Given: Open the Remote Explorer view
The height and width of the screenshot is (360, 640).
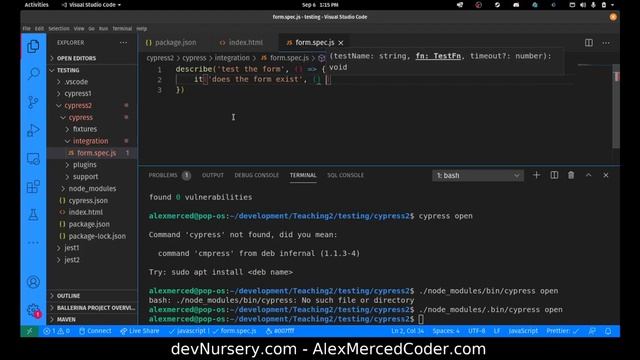Looking at the screenshot, I should tap(33, 159).
